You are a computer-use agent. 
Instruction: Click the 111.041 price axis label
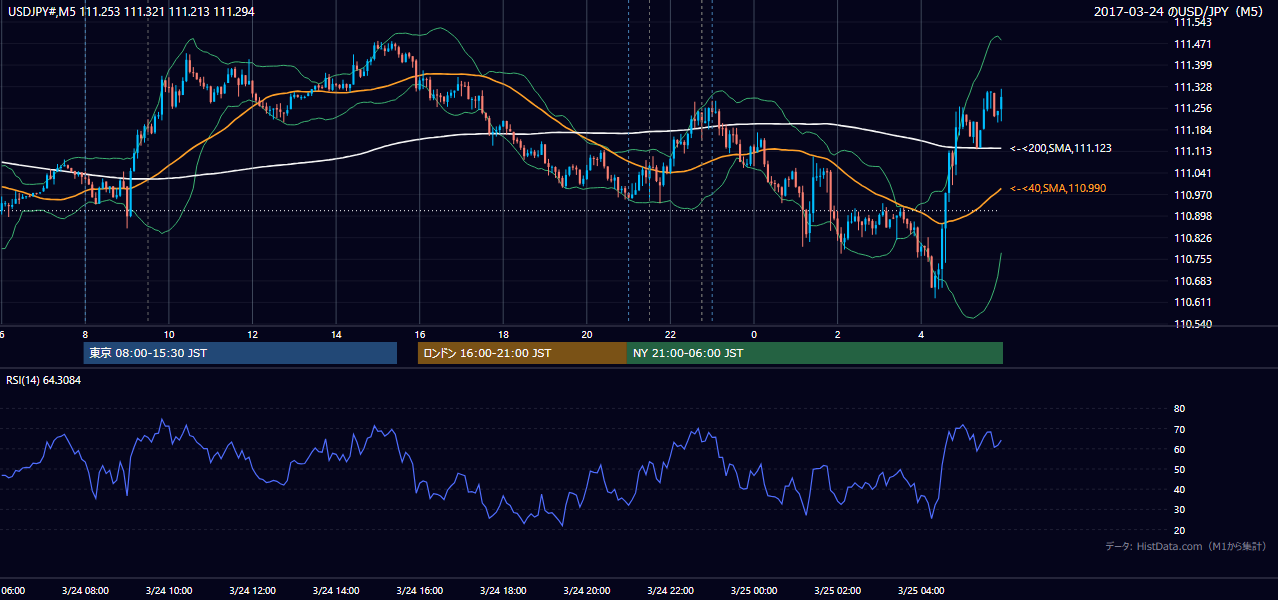tap(1194, 173)
